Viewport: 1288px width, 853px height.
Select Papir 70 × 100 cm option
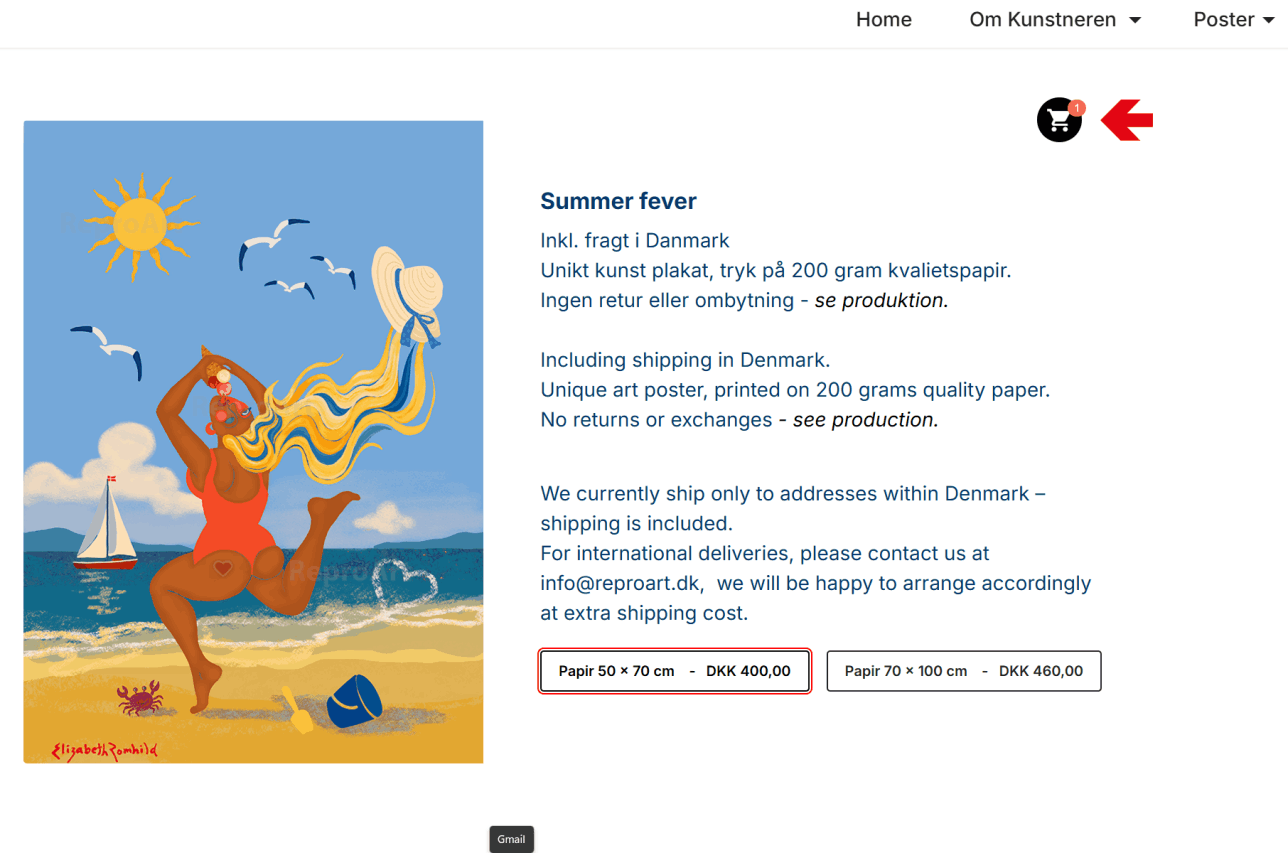pyautogui.click(x=964, y=671)
